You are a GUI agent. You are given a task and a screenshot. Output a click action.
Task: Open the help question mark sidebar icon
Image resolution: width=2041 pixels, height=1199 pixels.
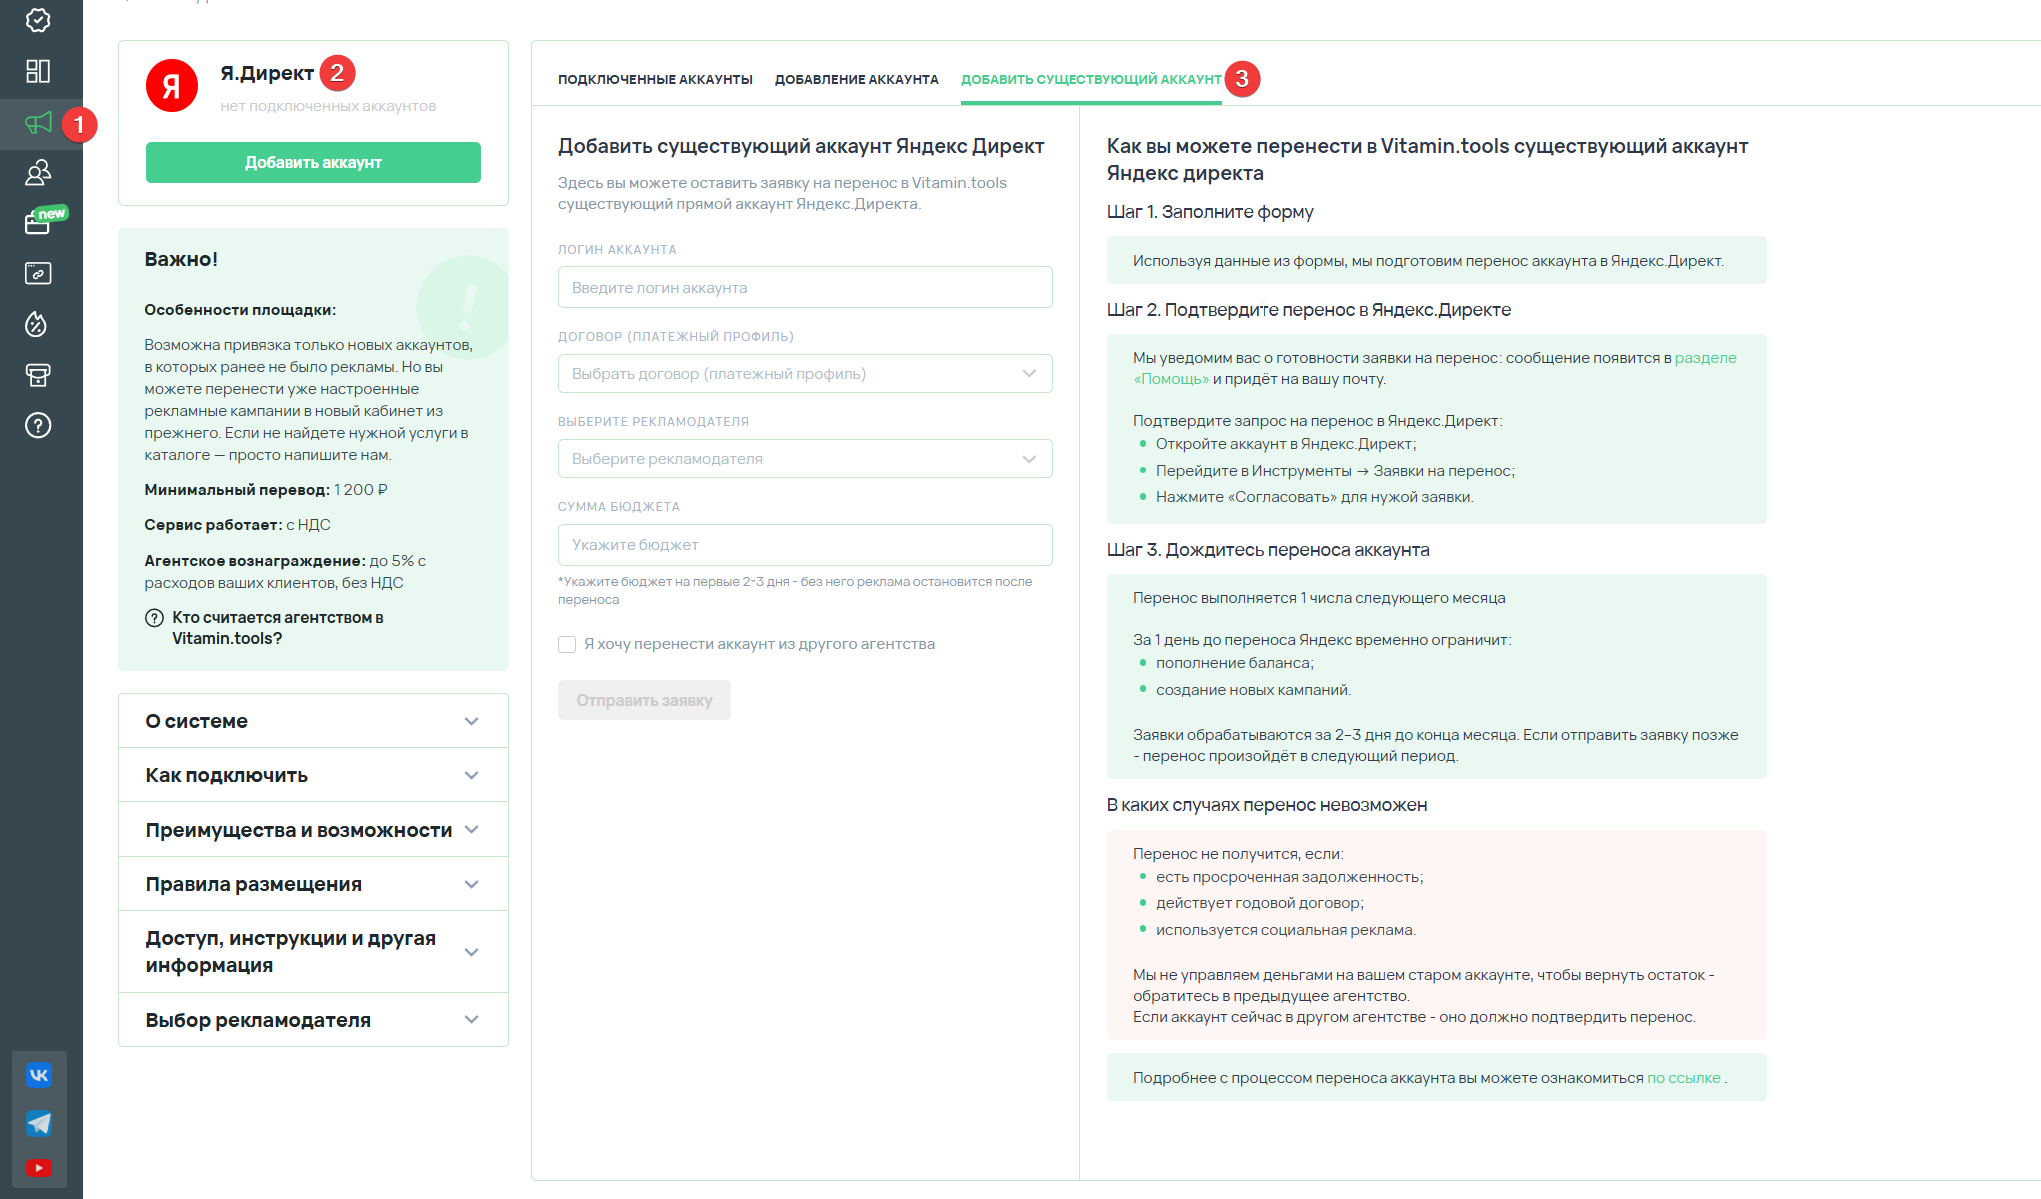(38, 425)
